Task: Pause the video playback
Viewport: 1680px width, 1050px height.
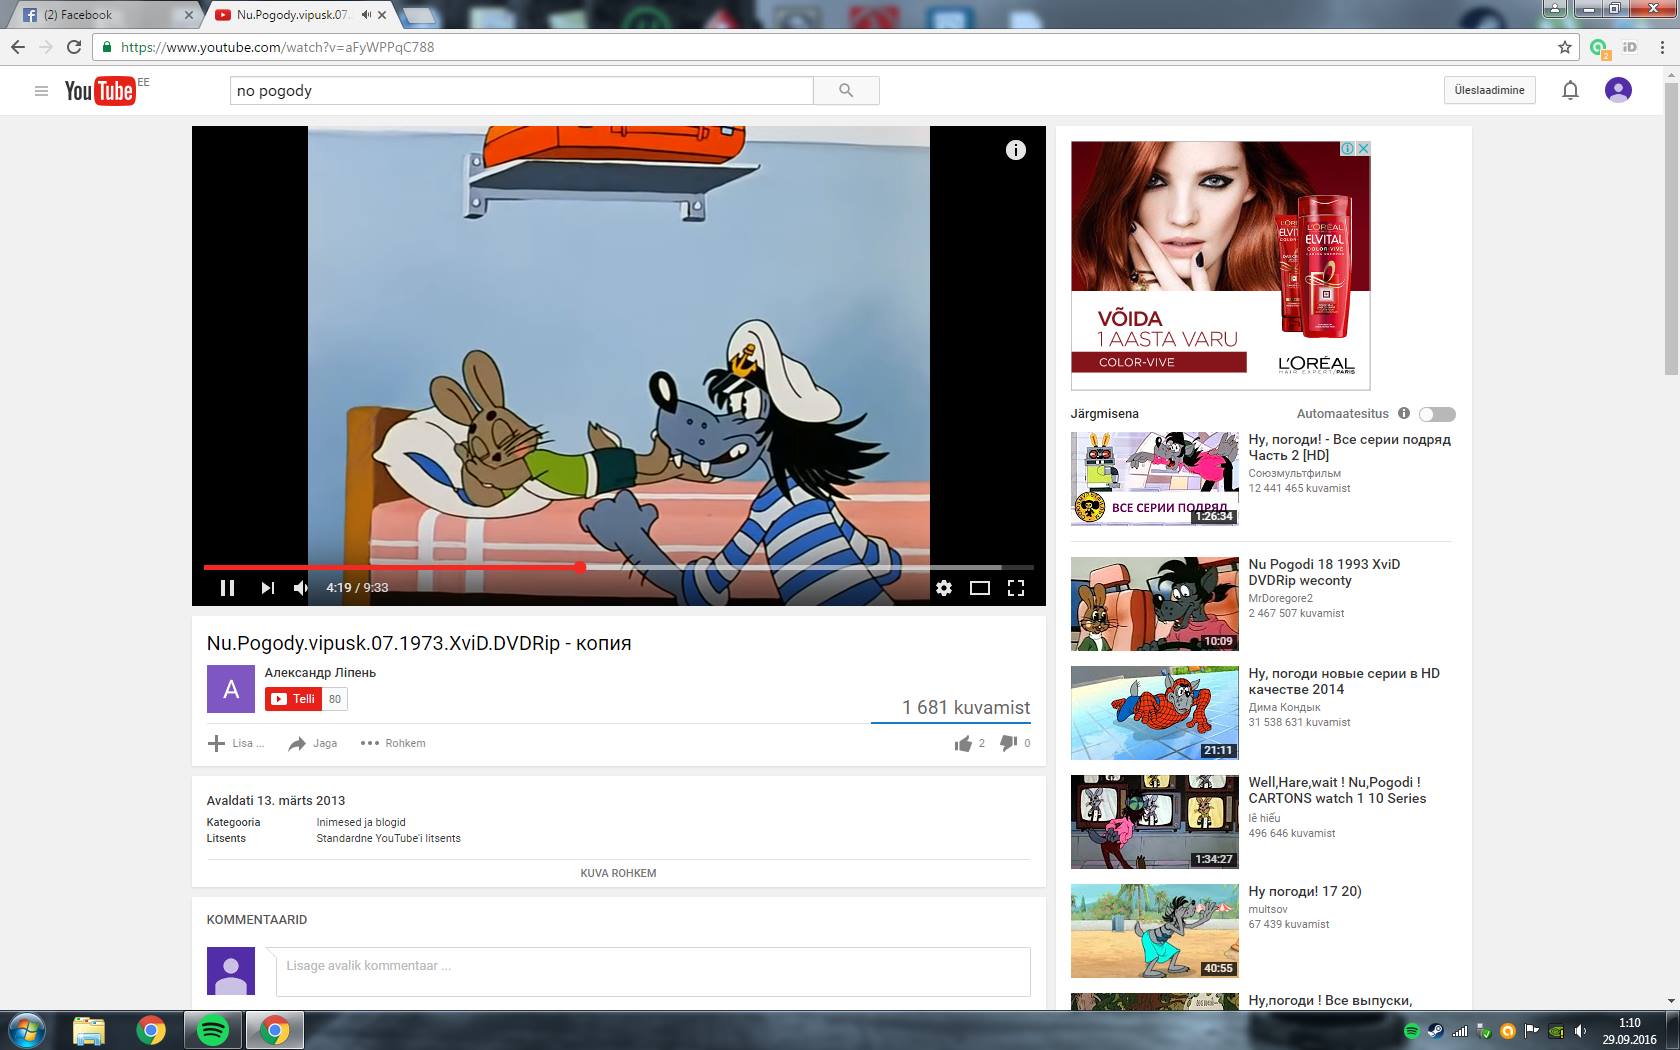Action: tap(227, 588)
